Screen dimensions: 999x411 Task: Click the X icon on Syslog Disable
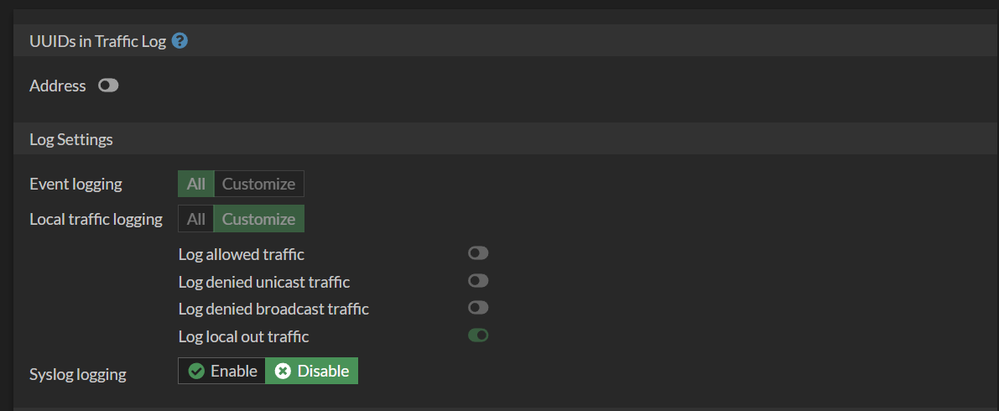[x=283, y=371]
